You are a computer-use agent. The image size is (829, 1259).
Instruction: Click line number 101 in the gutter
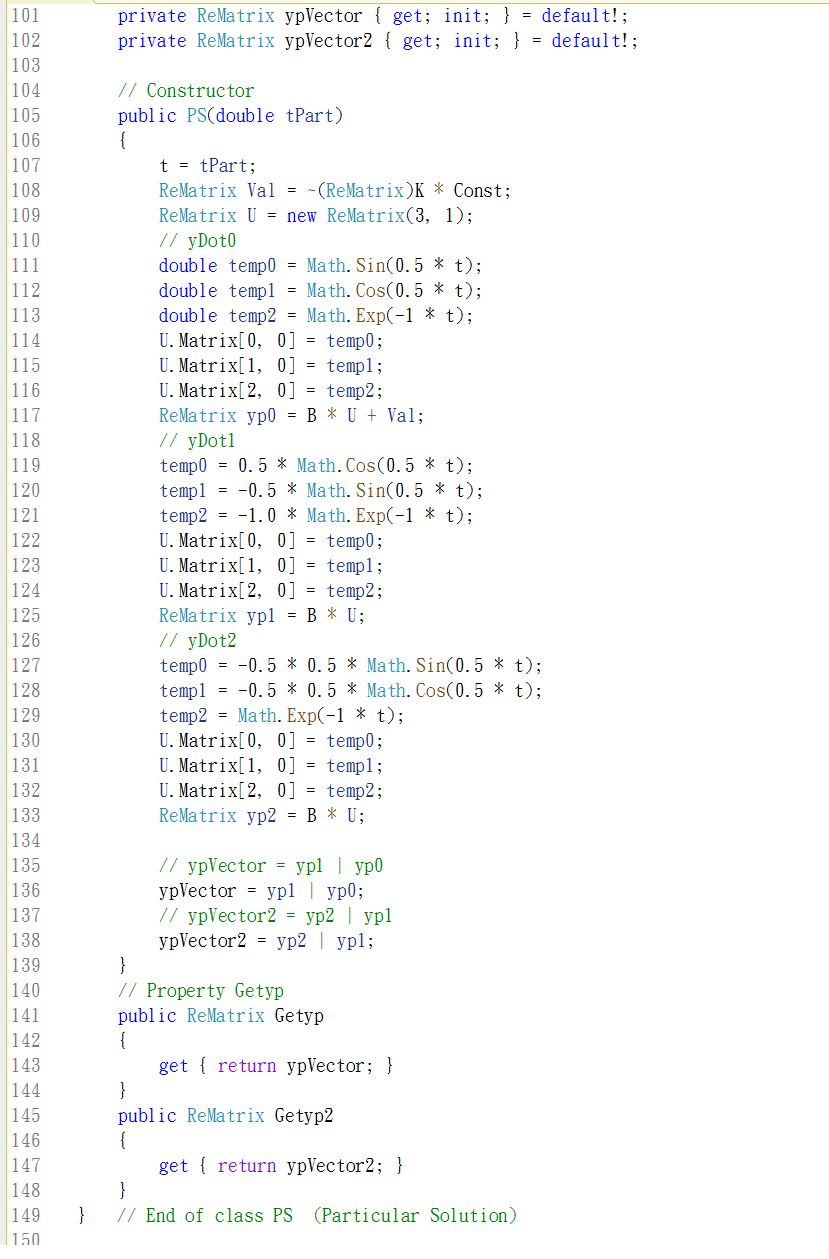tap(25, 16)
